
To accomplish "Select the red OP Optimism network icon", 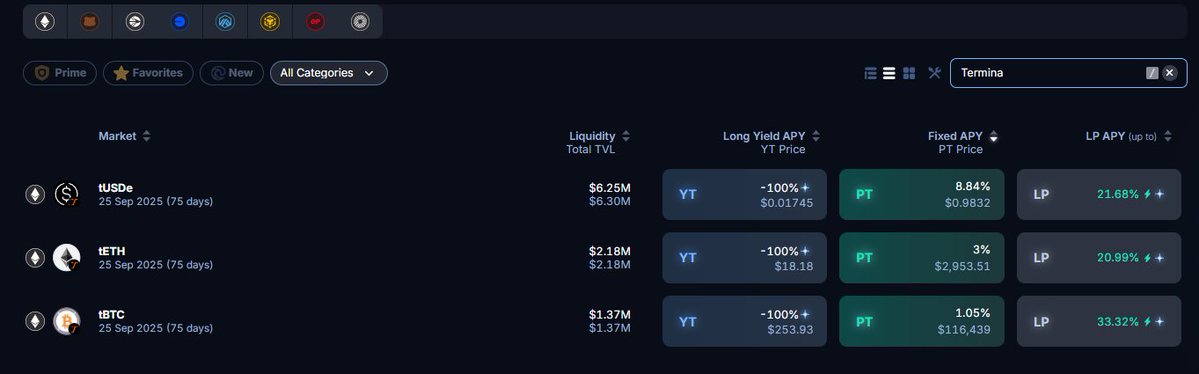I will [315, 21].
